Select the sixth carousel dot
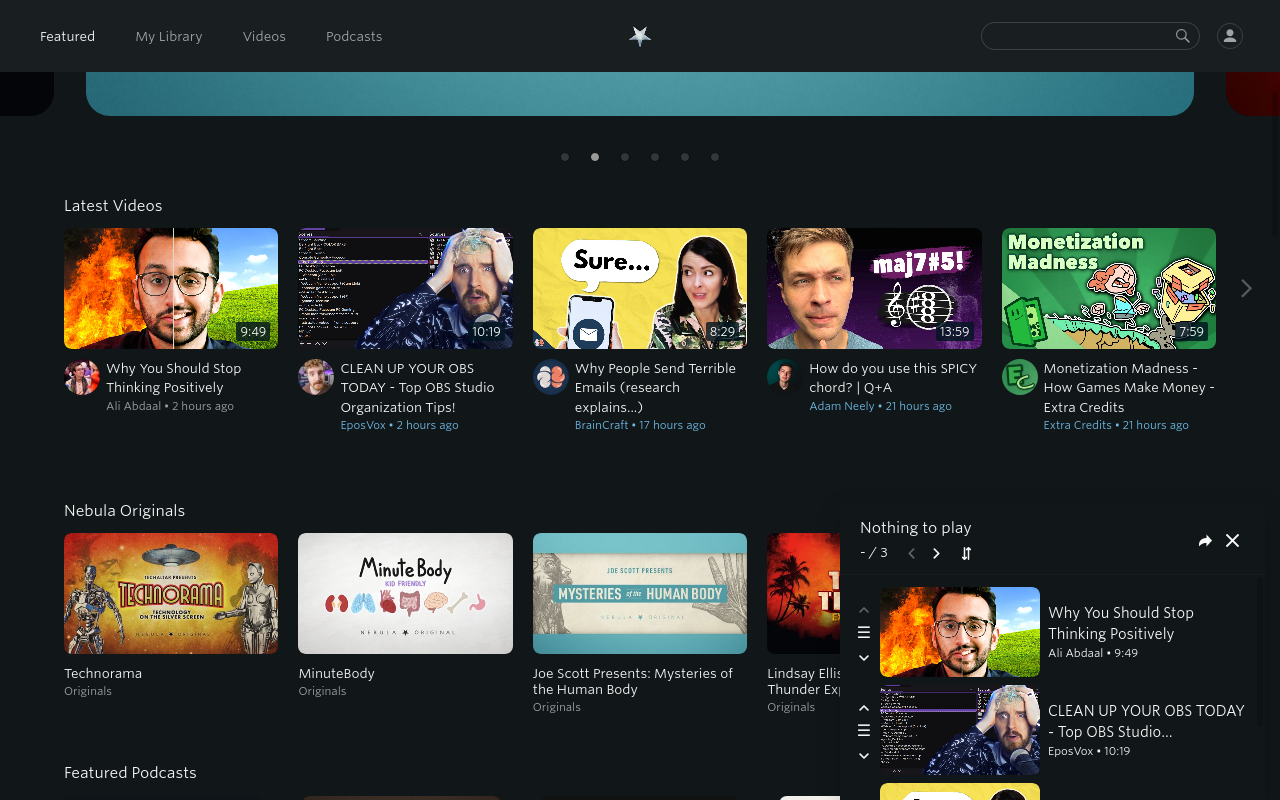Viewport: 1280px width, 800px height. pyautogui.click(x=715, y=157)
